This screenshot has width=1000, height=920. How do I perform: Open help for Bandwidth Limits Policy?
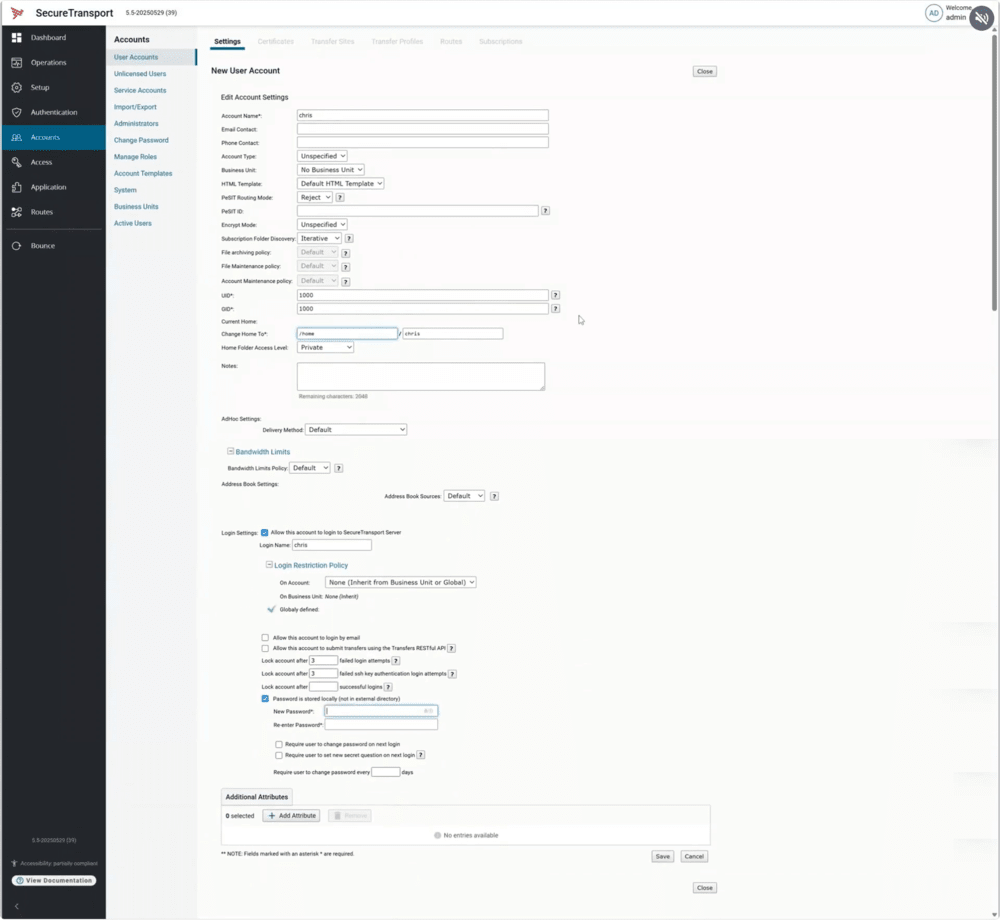(339, 469)
